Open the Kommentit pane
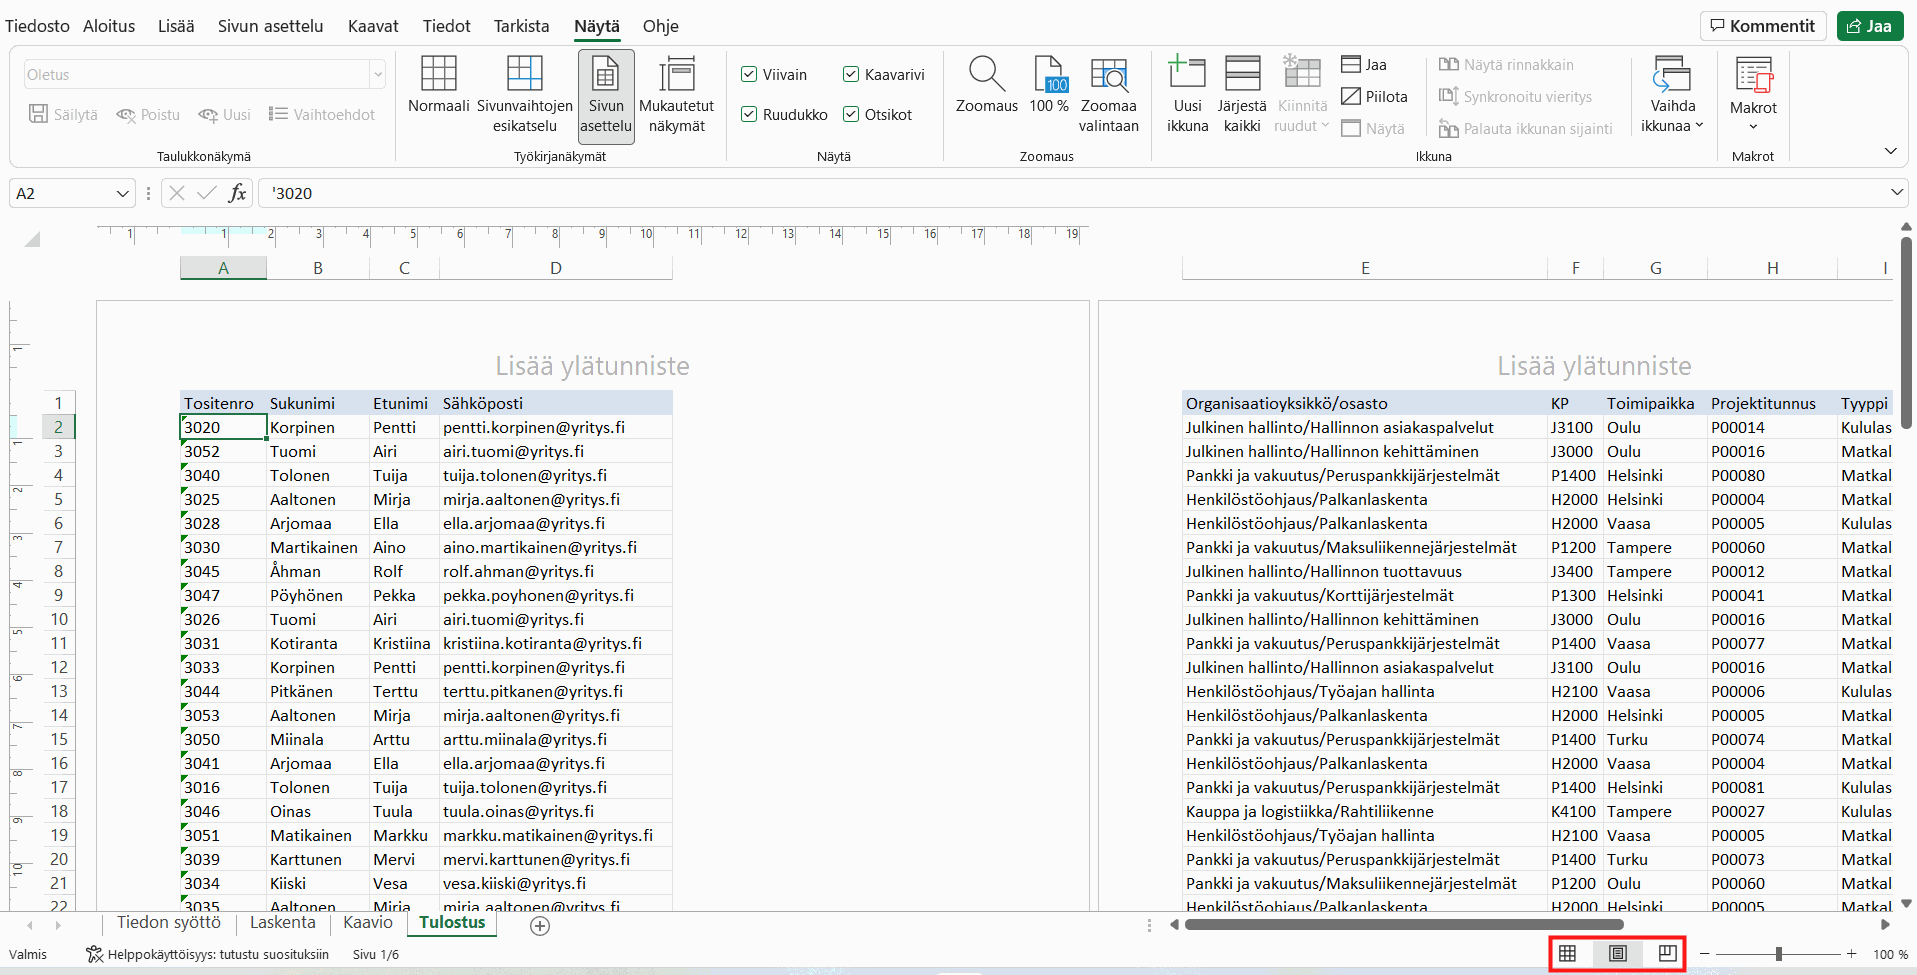The height and width of the screenshot is (975, 1917). pyautogui.click(x=1763, y=26)
